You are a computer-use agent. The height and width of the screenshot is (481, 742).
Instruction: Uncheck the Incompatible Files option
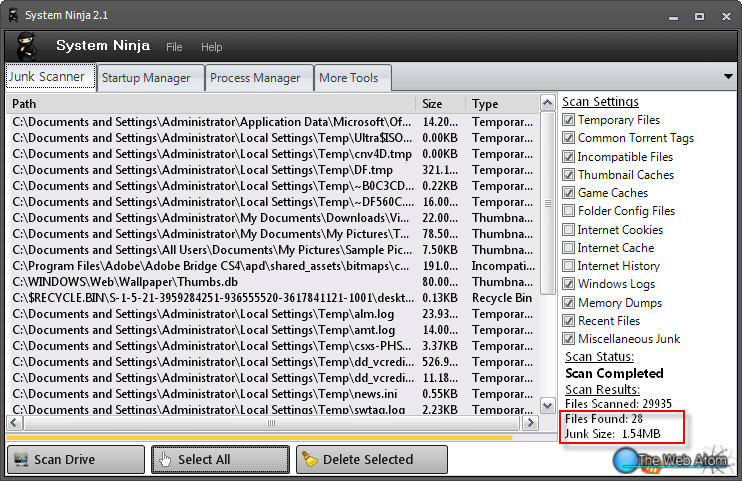tap(568, 157)
